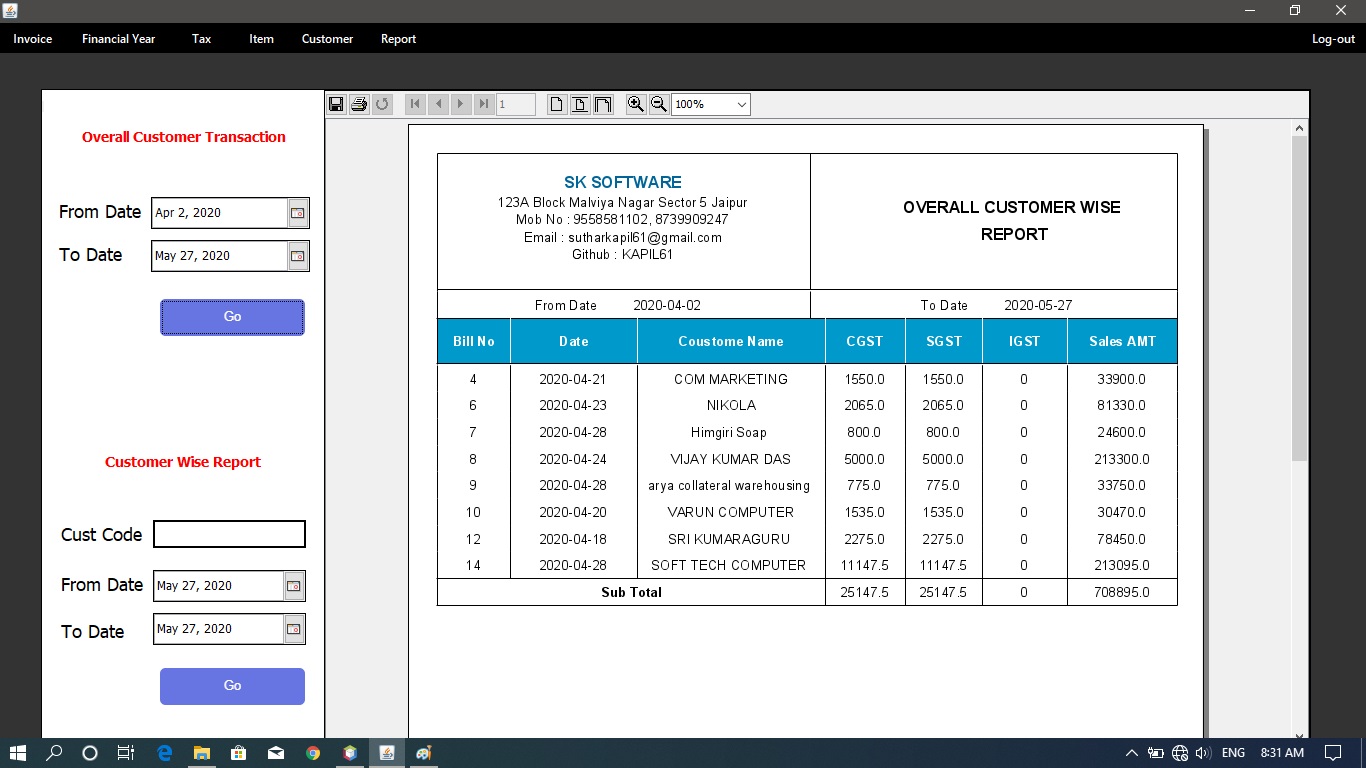1366x768 pixels.
Task: Click the previous page arrow icon
Action: (437, 104)
